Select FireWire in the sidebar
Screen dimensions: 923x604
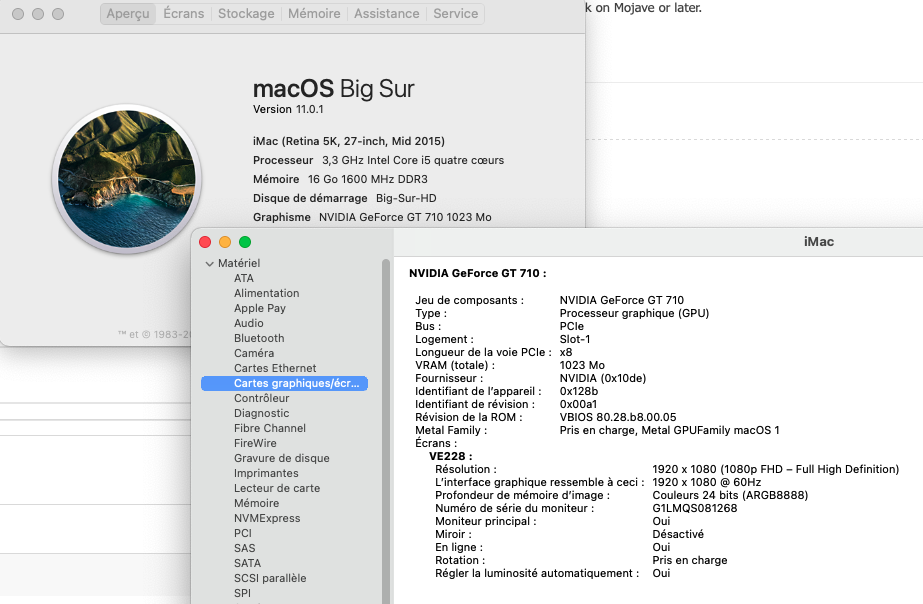[255, 443]
